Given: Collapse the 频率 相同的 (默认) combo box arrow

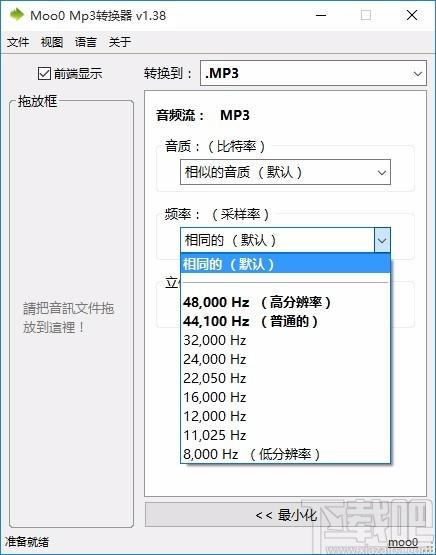Looking at the screenshot, I should [x=382, y=240].
